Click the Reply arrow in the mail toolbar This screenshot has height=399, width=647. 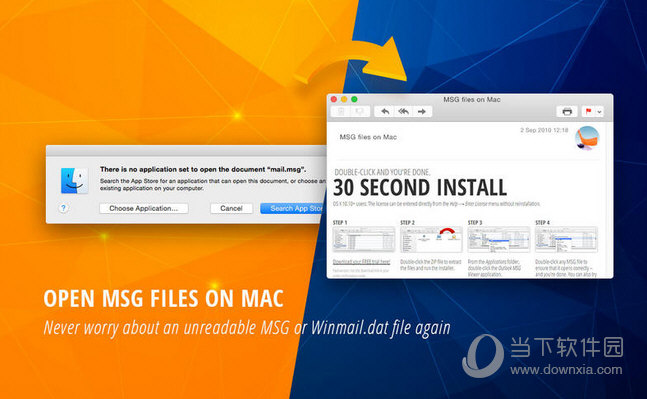pyautogui.click(x=385, y=111)
